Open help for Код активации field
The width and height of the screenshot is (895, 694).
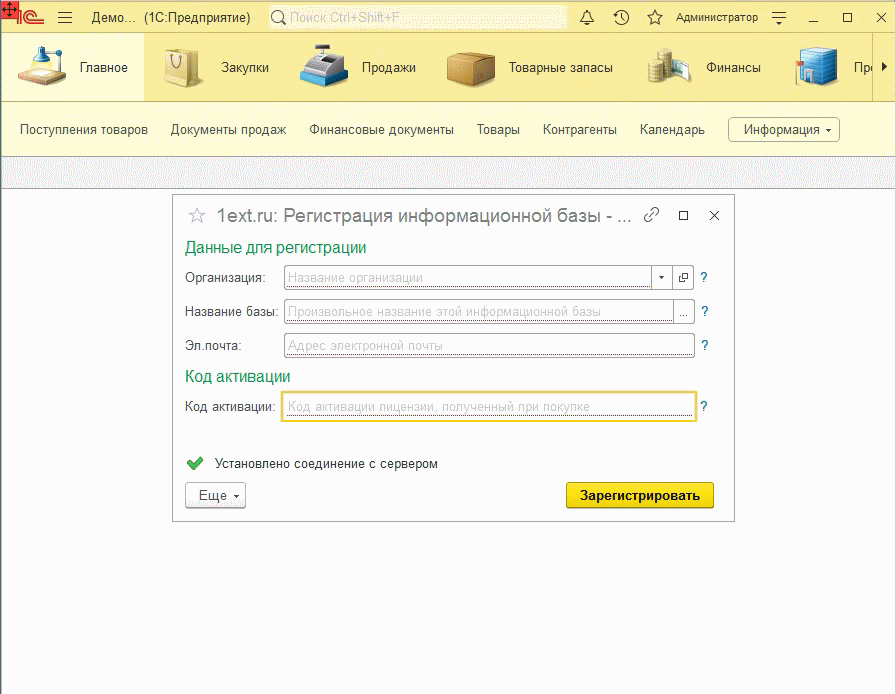pyautogui.click(x=704, y=405)
